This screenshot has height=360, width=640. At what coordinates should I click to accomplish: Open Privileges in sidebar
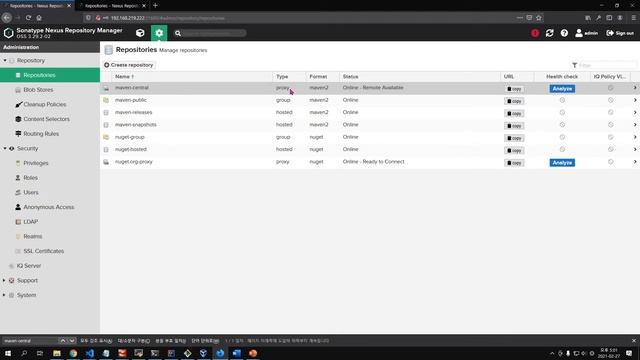click(x=36, y=163)
